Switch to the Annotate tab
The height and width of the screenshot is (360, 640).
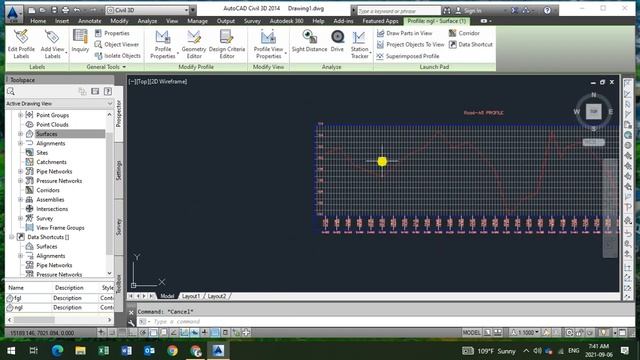coord(89,21)
